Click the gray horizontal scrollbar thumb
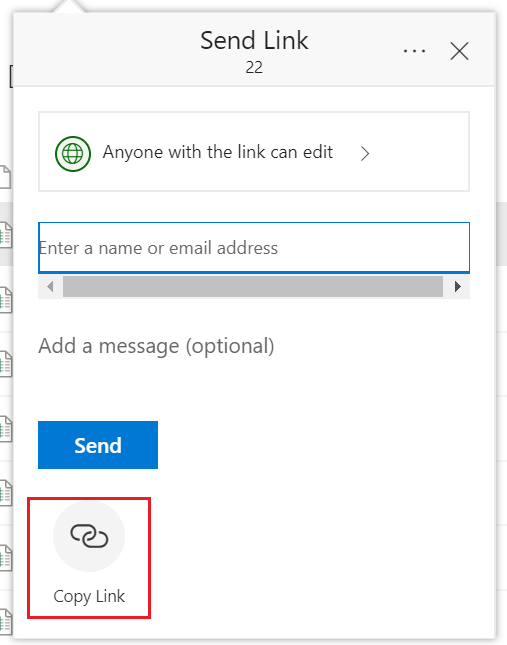 (252, 286)
